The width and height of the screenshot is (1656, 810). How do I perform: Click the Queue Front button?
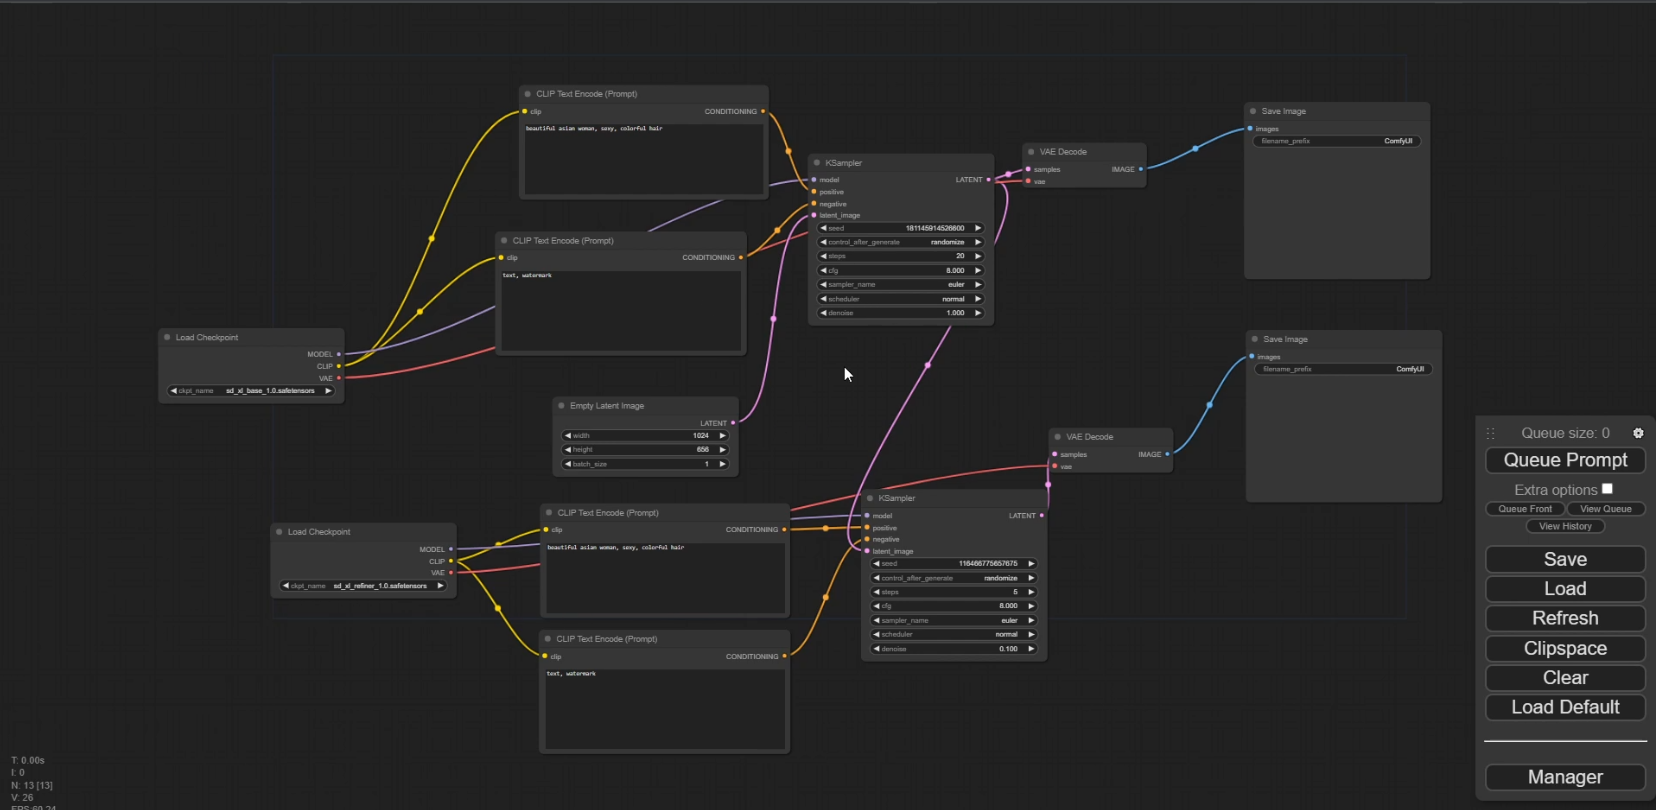[1525, 509]
